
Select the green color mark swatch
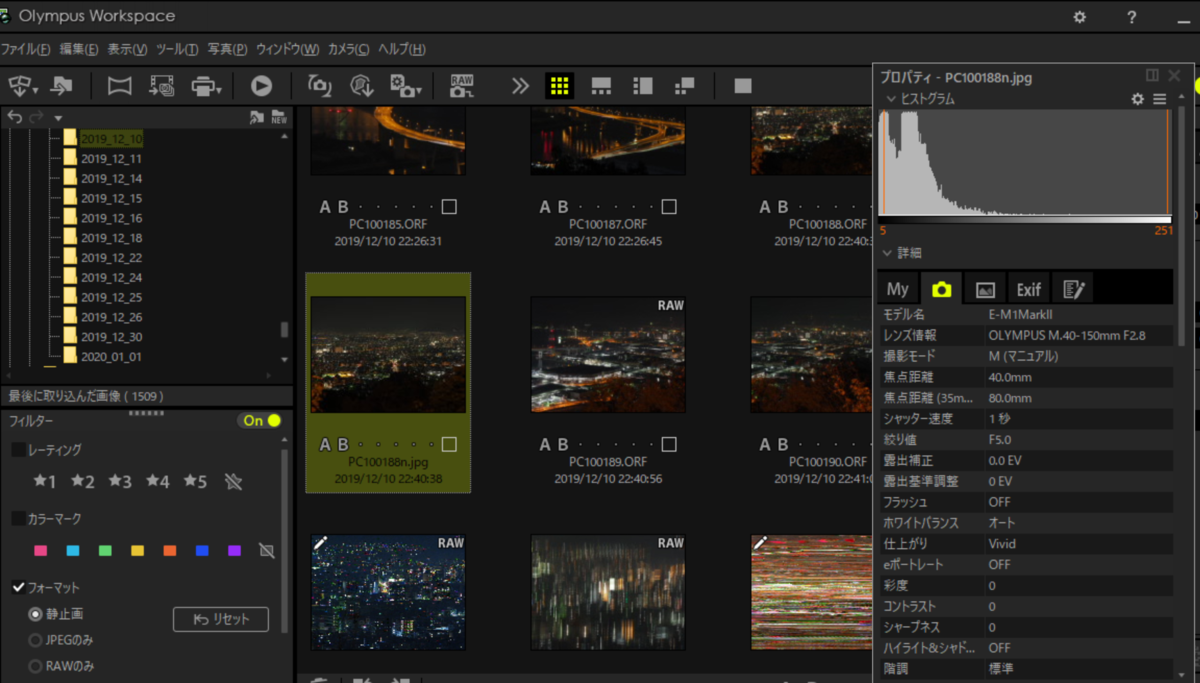pyautogui.click(x=105, y=551)
